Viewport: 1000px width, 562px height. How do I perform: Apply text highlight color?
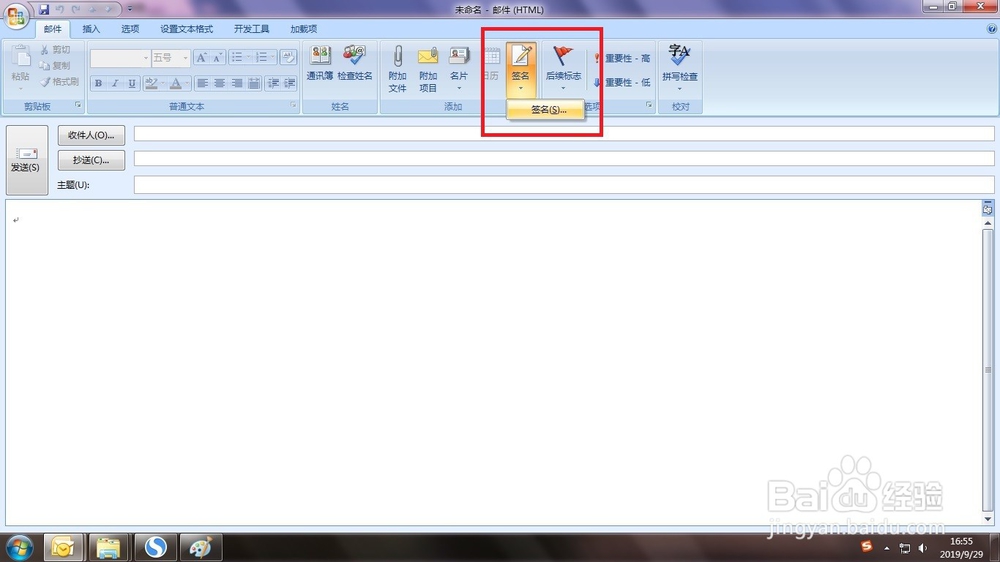point(152,83)
